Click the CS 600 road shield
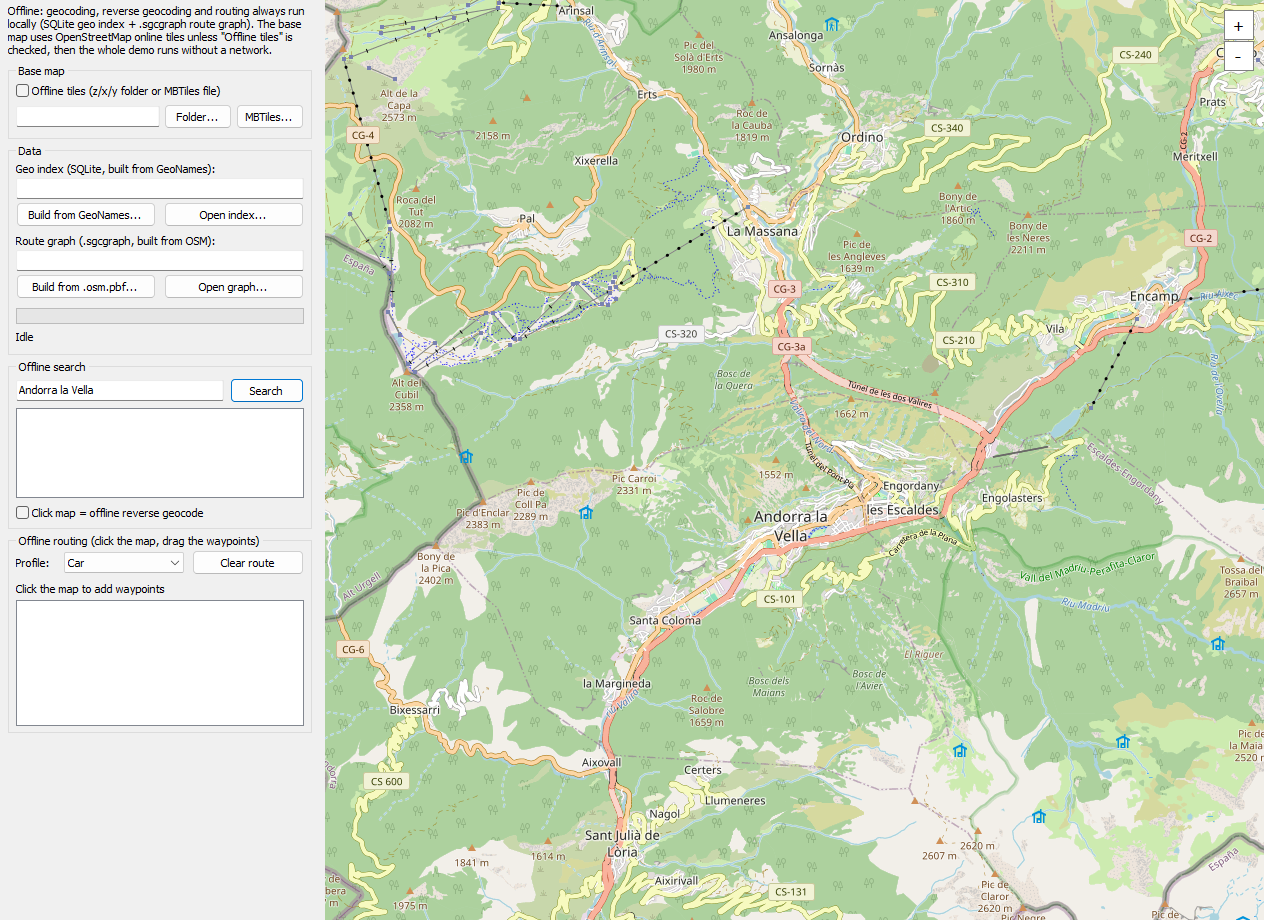 (386, 782)
